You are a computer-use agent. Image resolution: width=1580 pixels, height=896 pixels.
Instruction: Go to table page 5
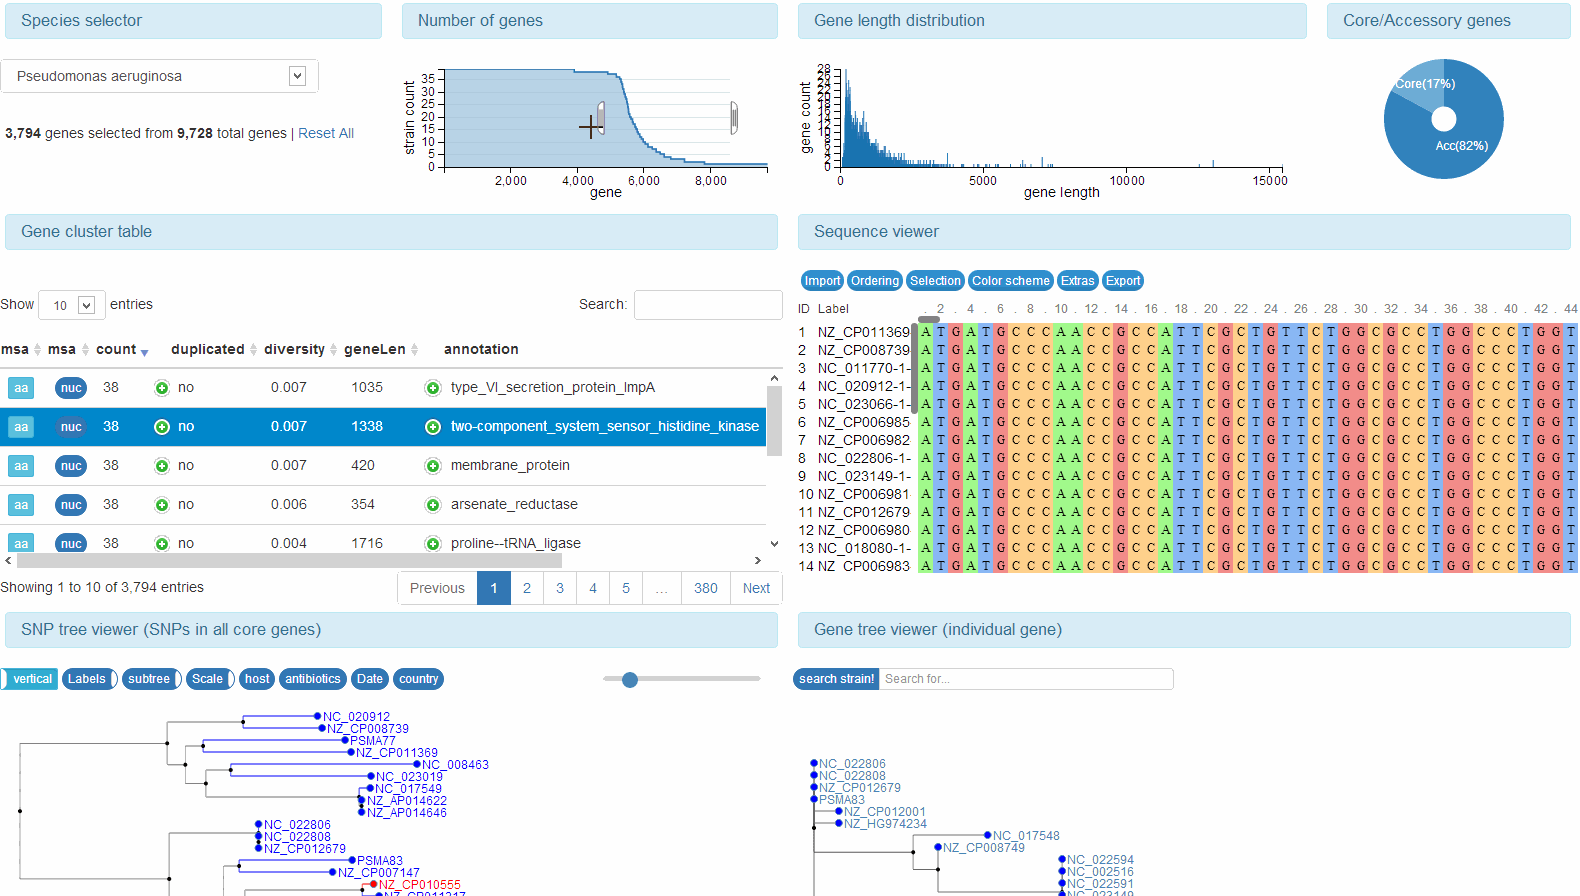(x=626, y=588)
